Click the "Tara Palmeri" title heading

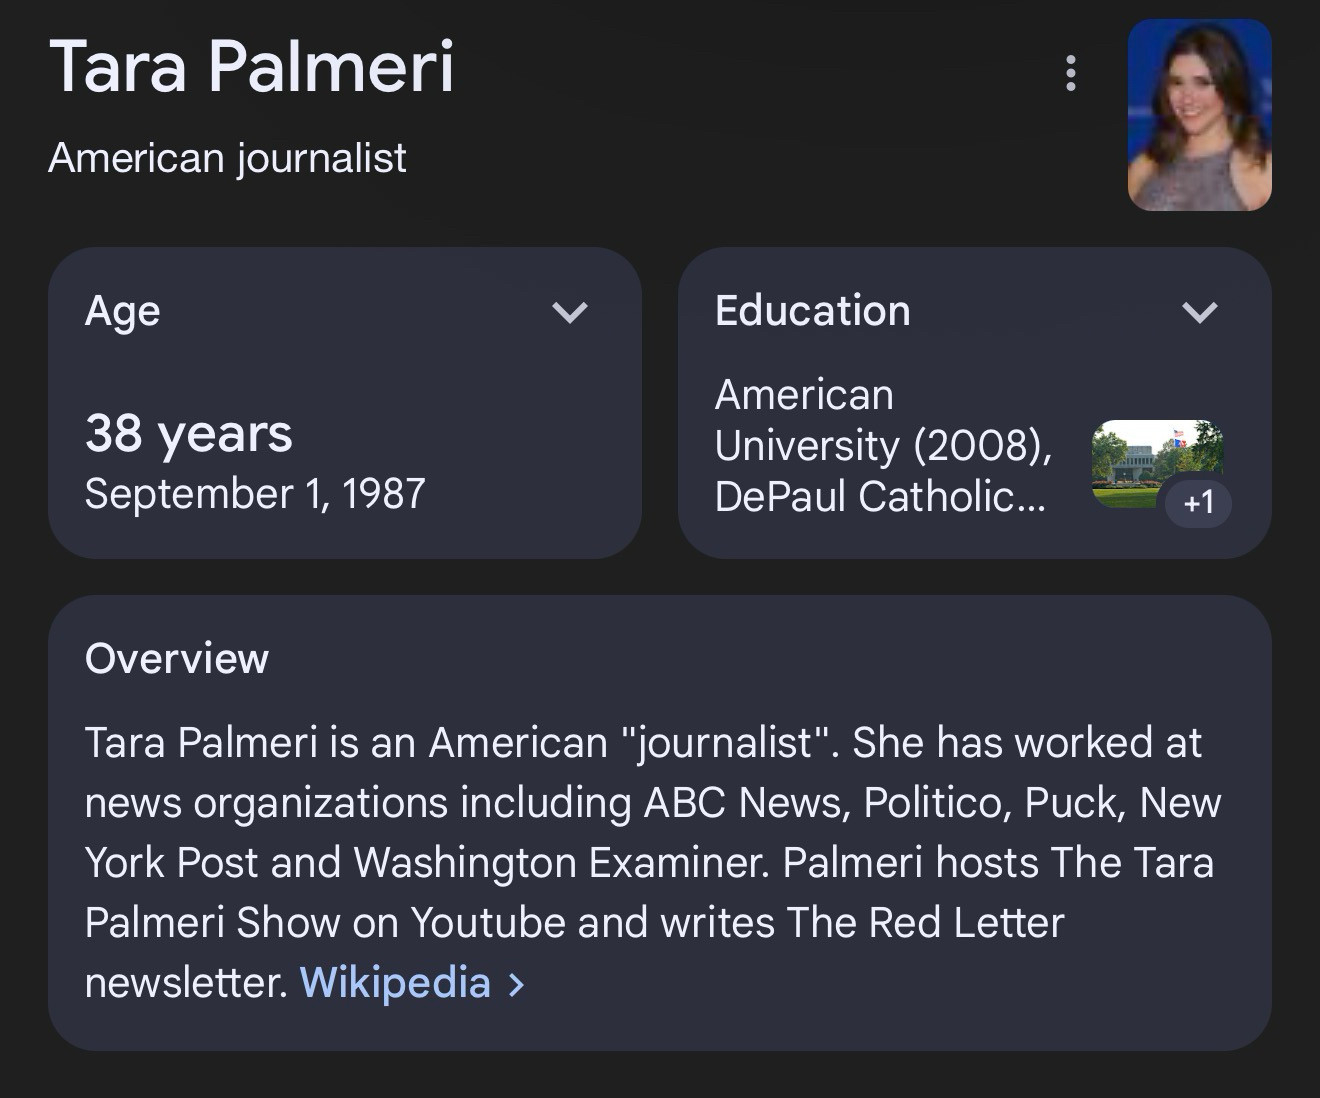coord(252,68)
